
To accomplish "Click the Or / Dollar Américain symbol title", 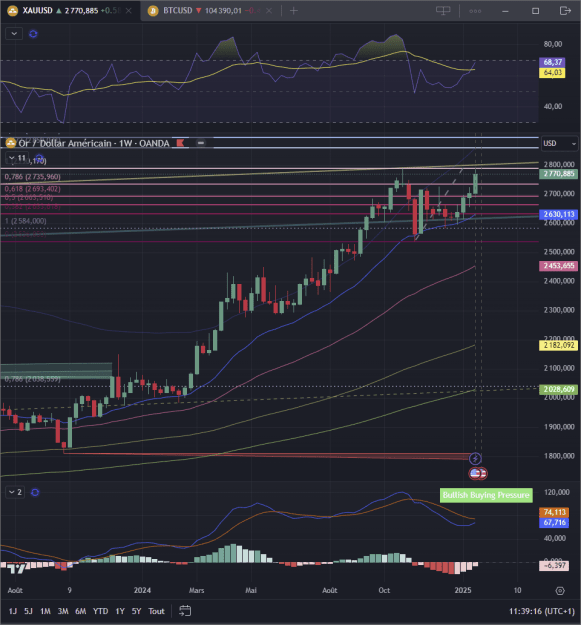I will click(94, 143).
